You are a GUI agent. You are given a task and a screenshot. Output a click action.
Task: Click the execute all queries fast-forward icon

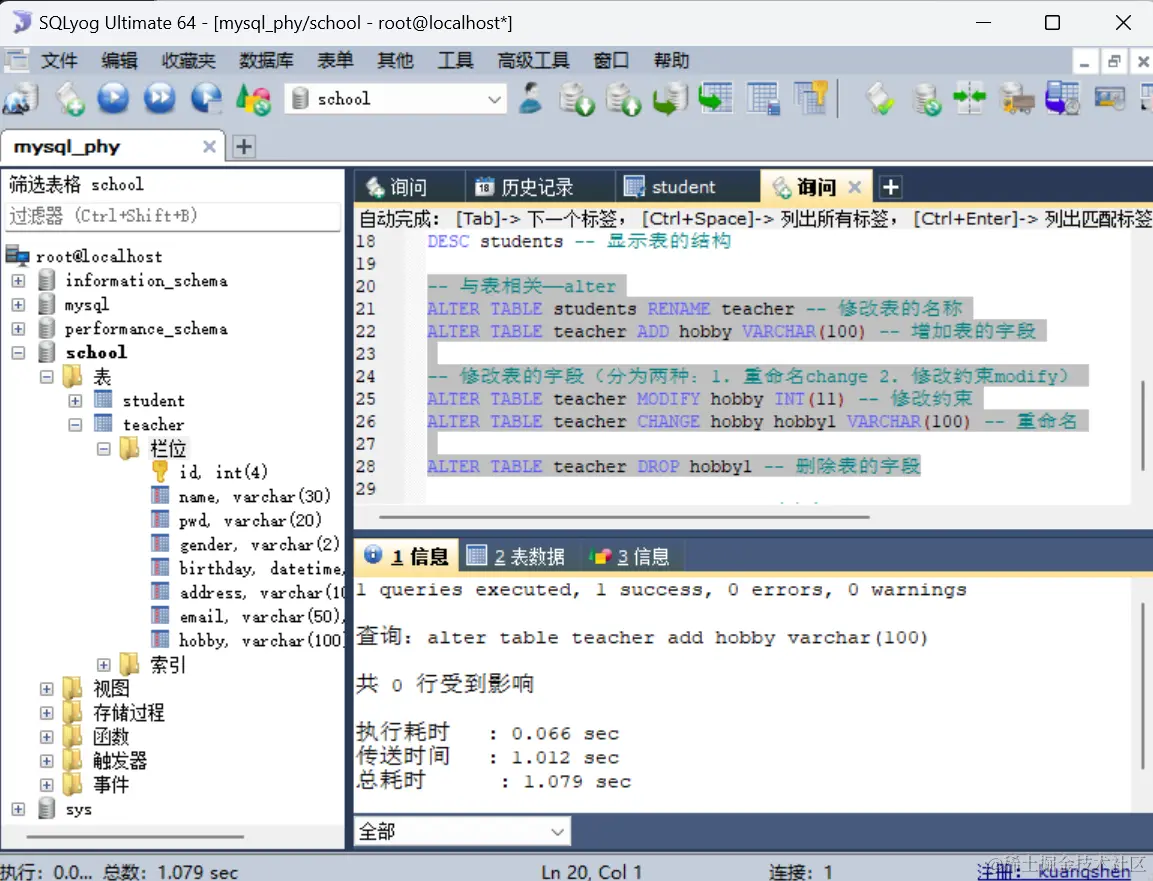tap(160, 99)
